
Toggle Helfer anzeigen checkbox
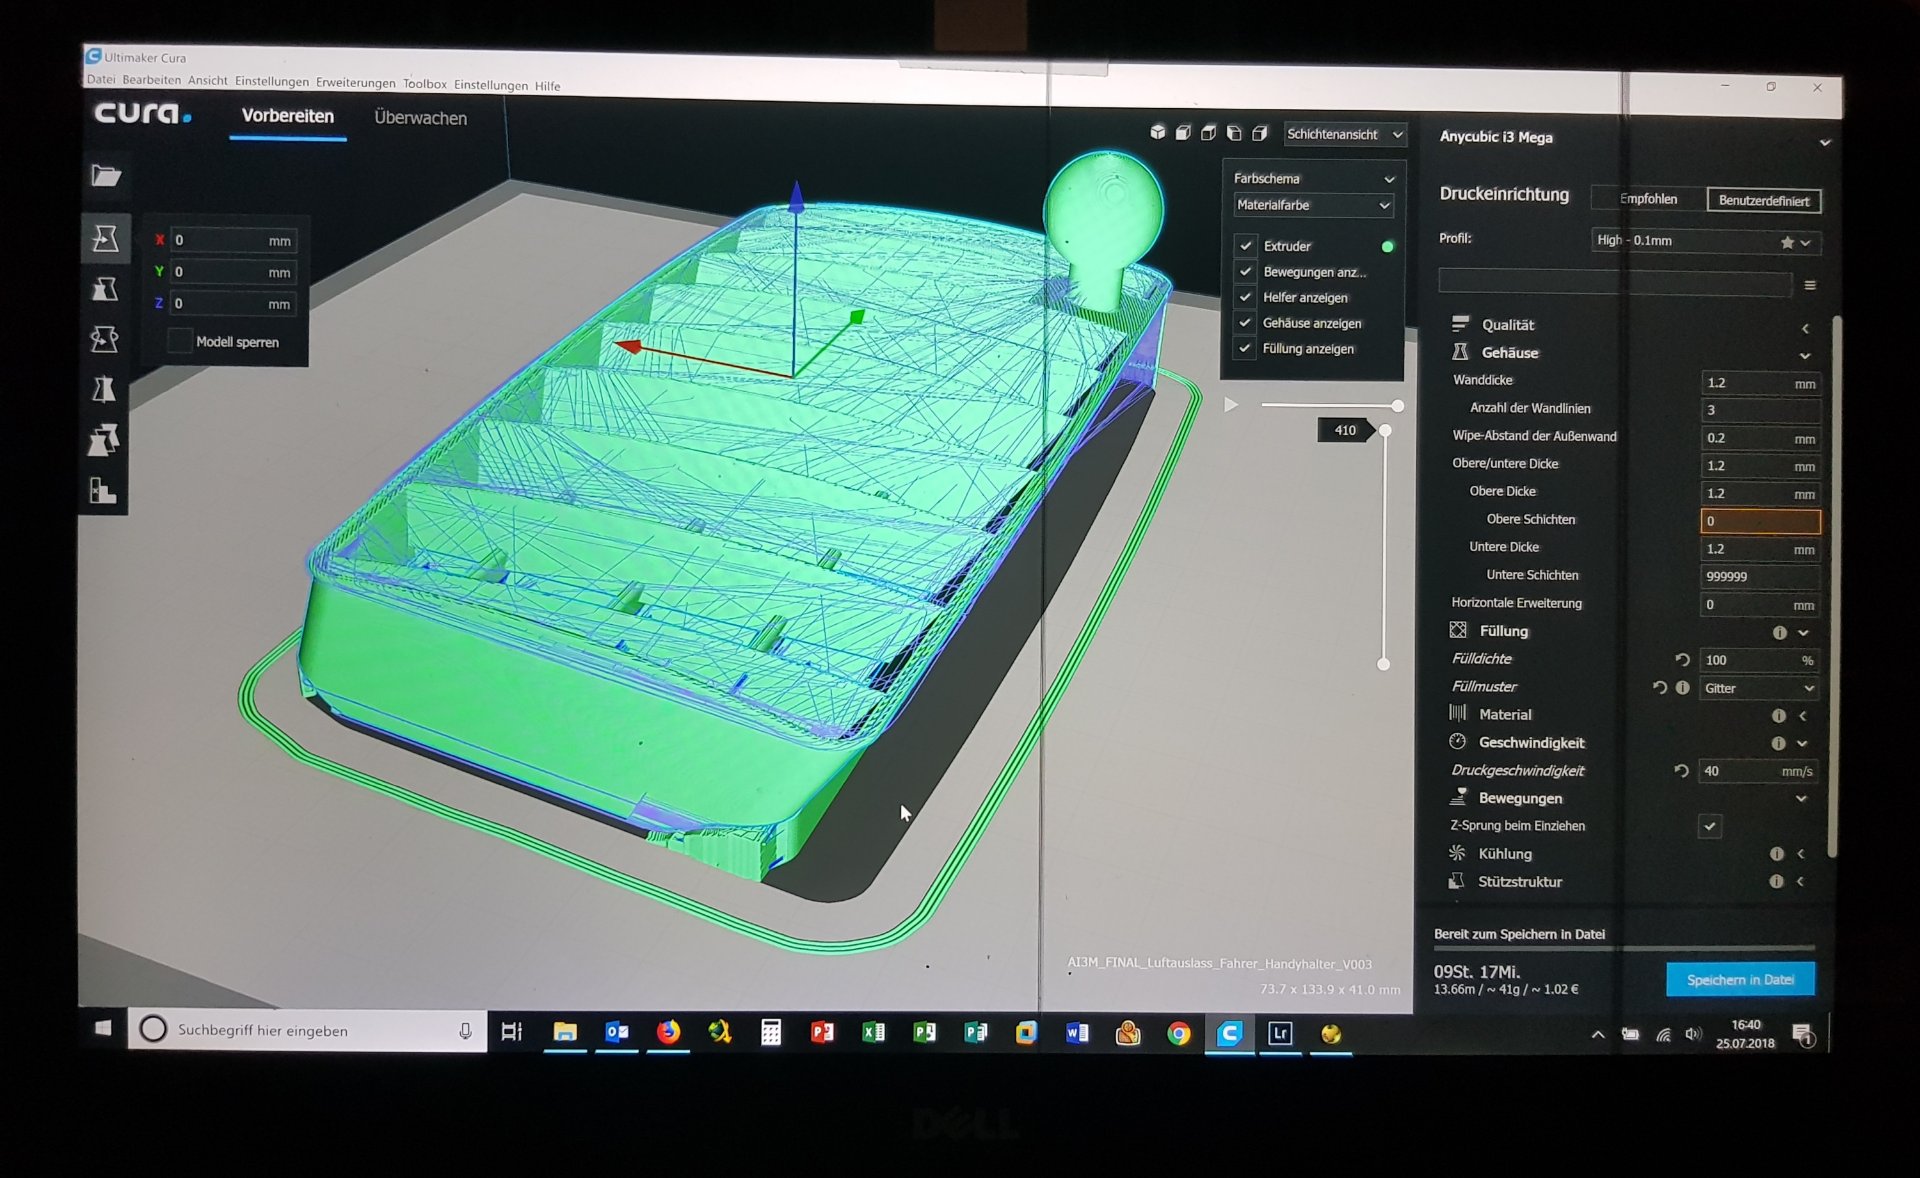pos(1246,297)
